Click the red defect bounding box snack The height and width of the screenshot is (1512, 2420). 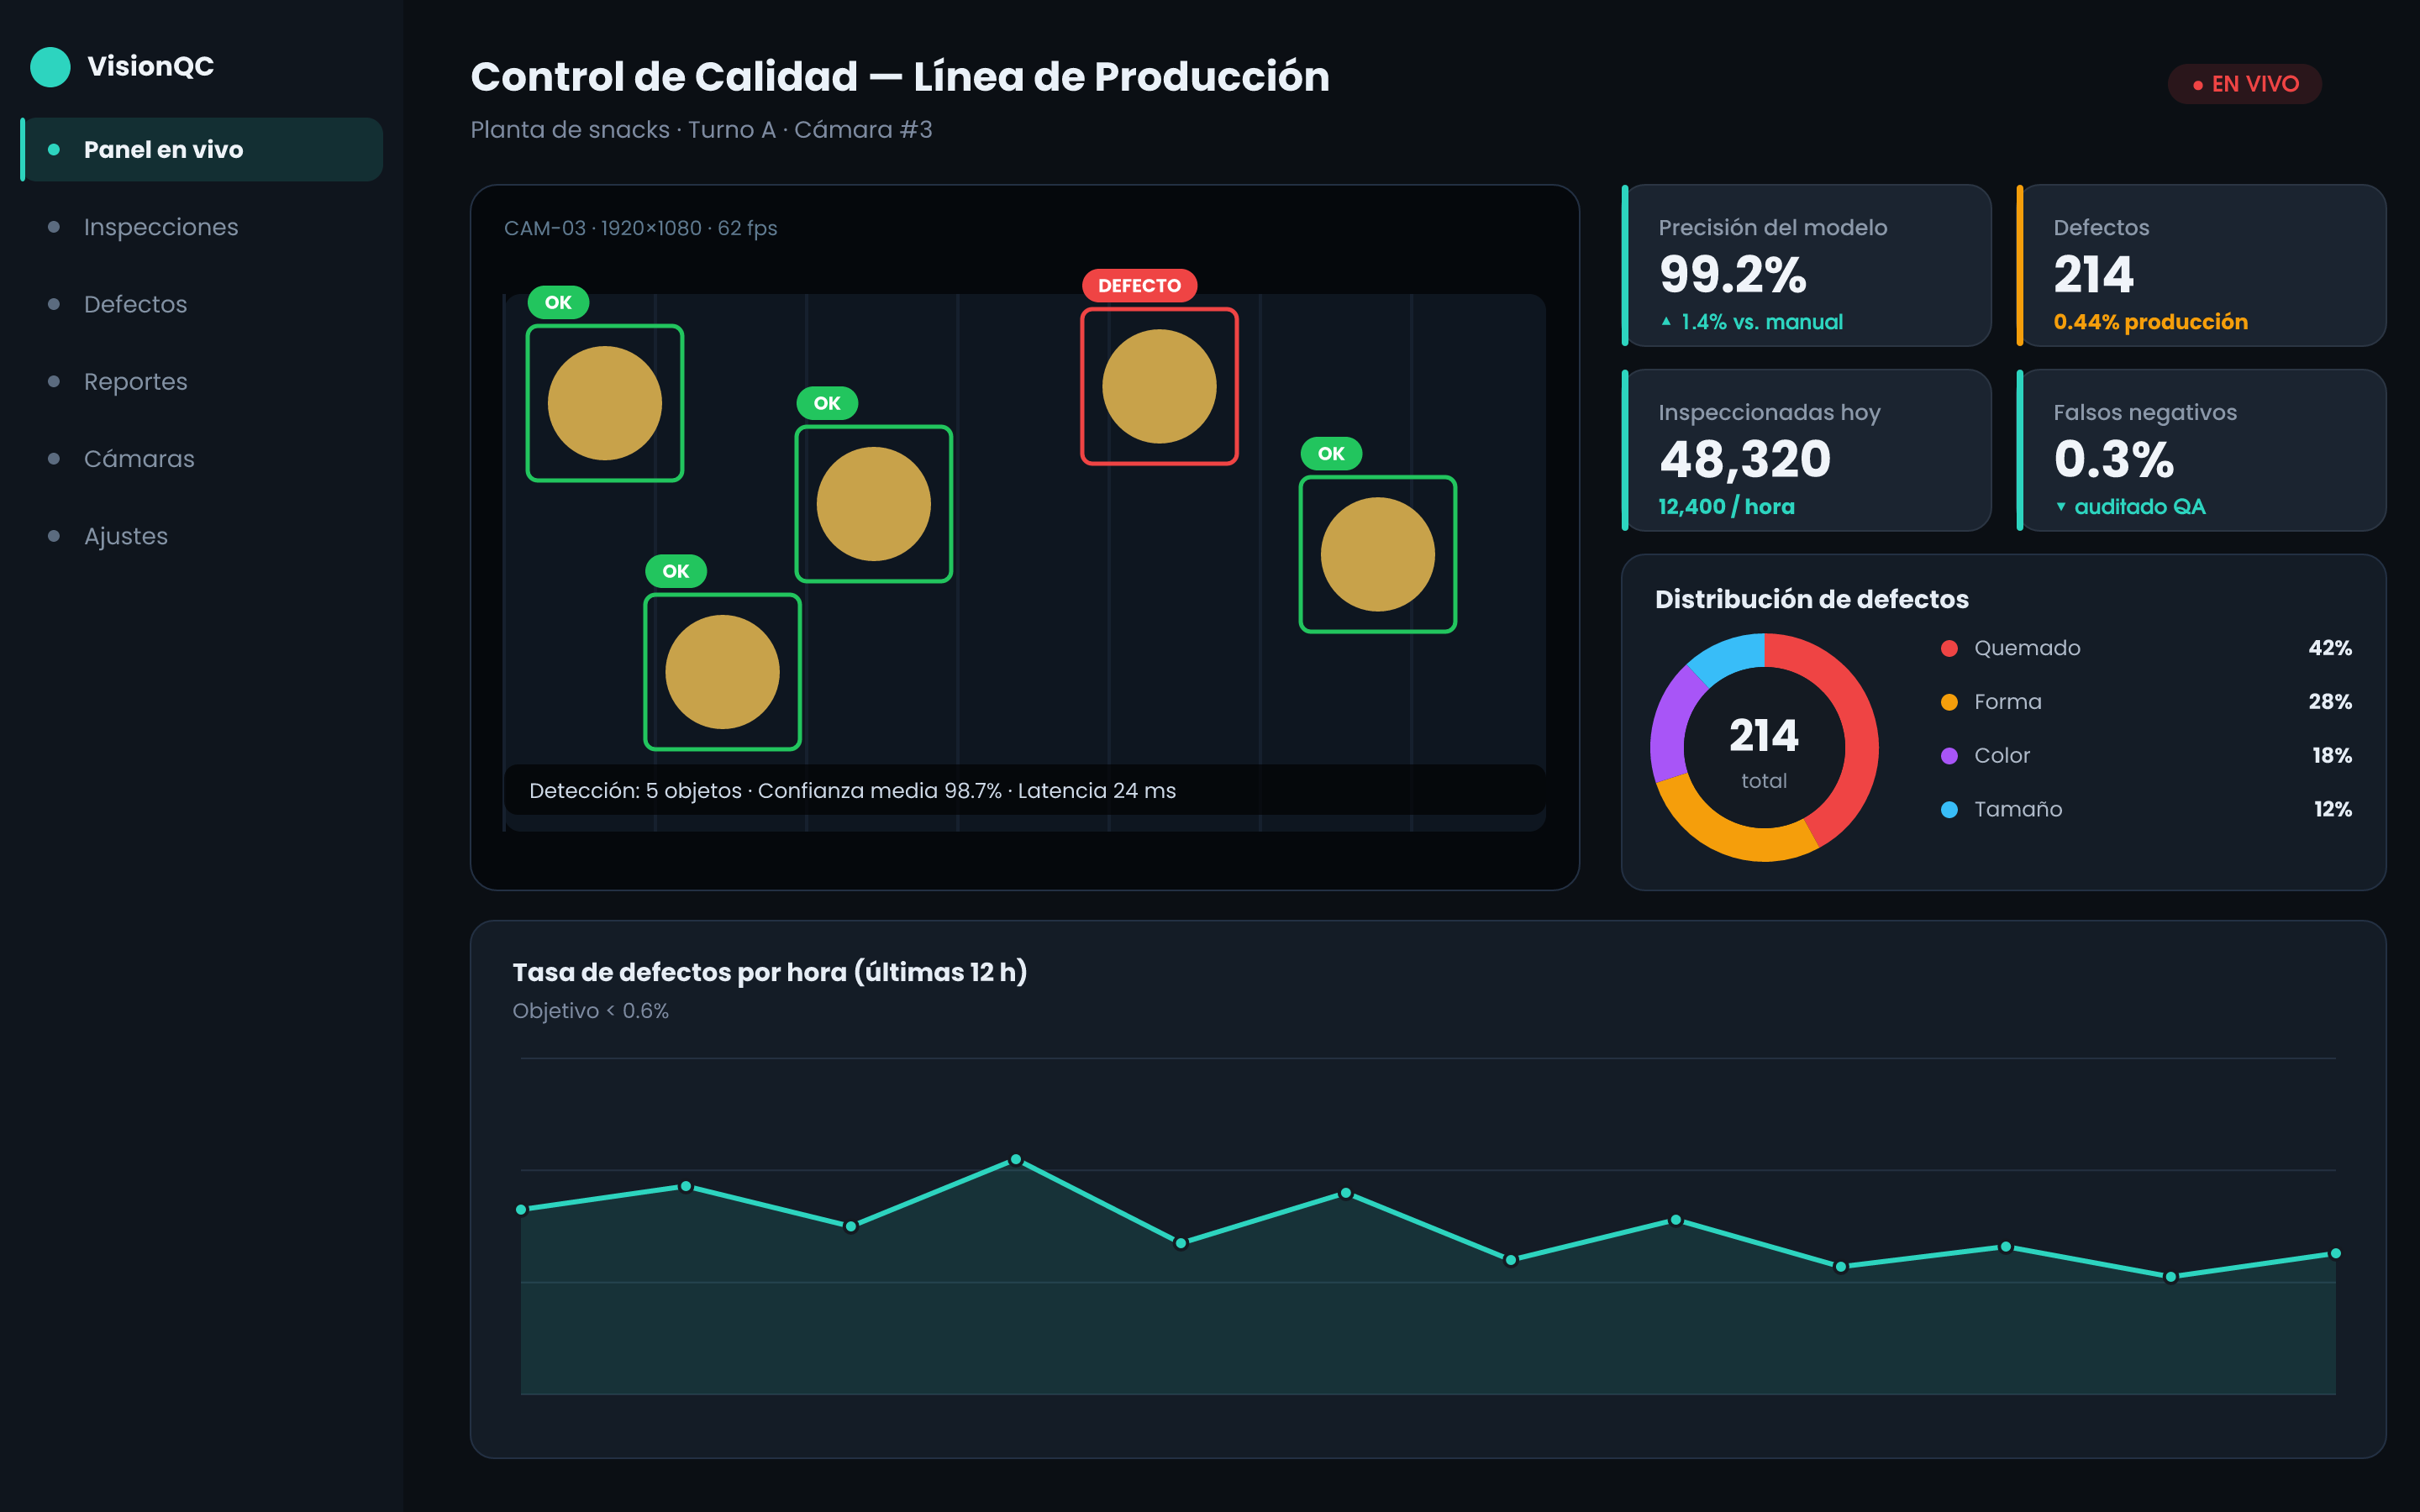pos(1159,386)
